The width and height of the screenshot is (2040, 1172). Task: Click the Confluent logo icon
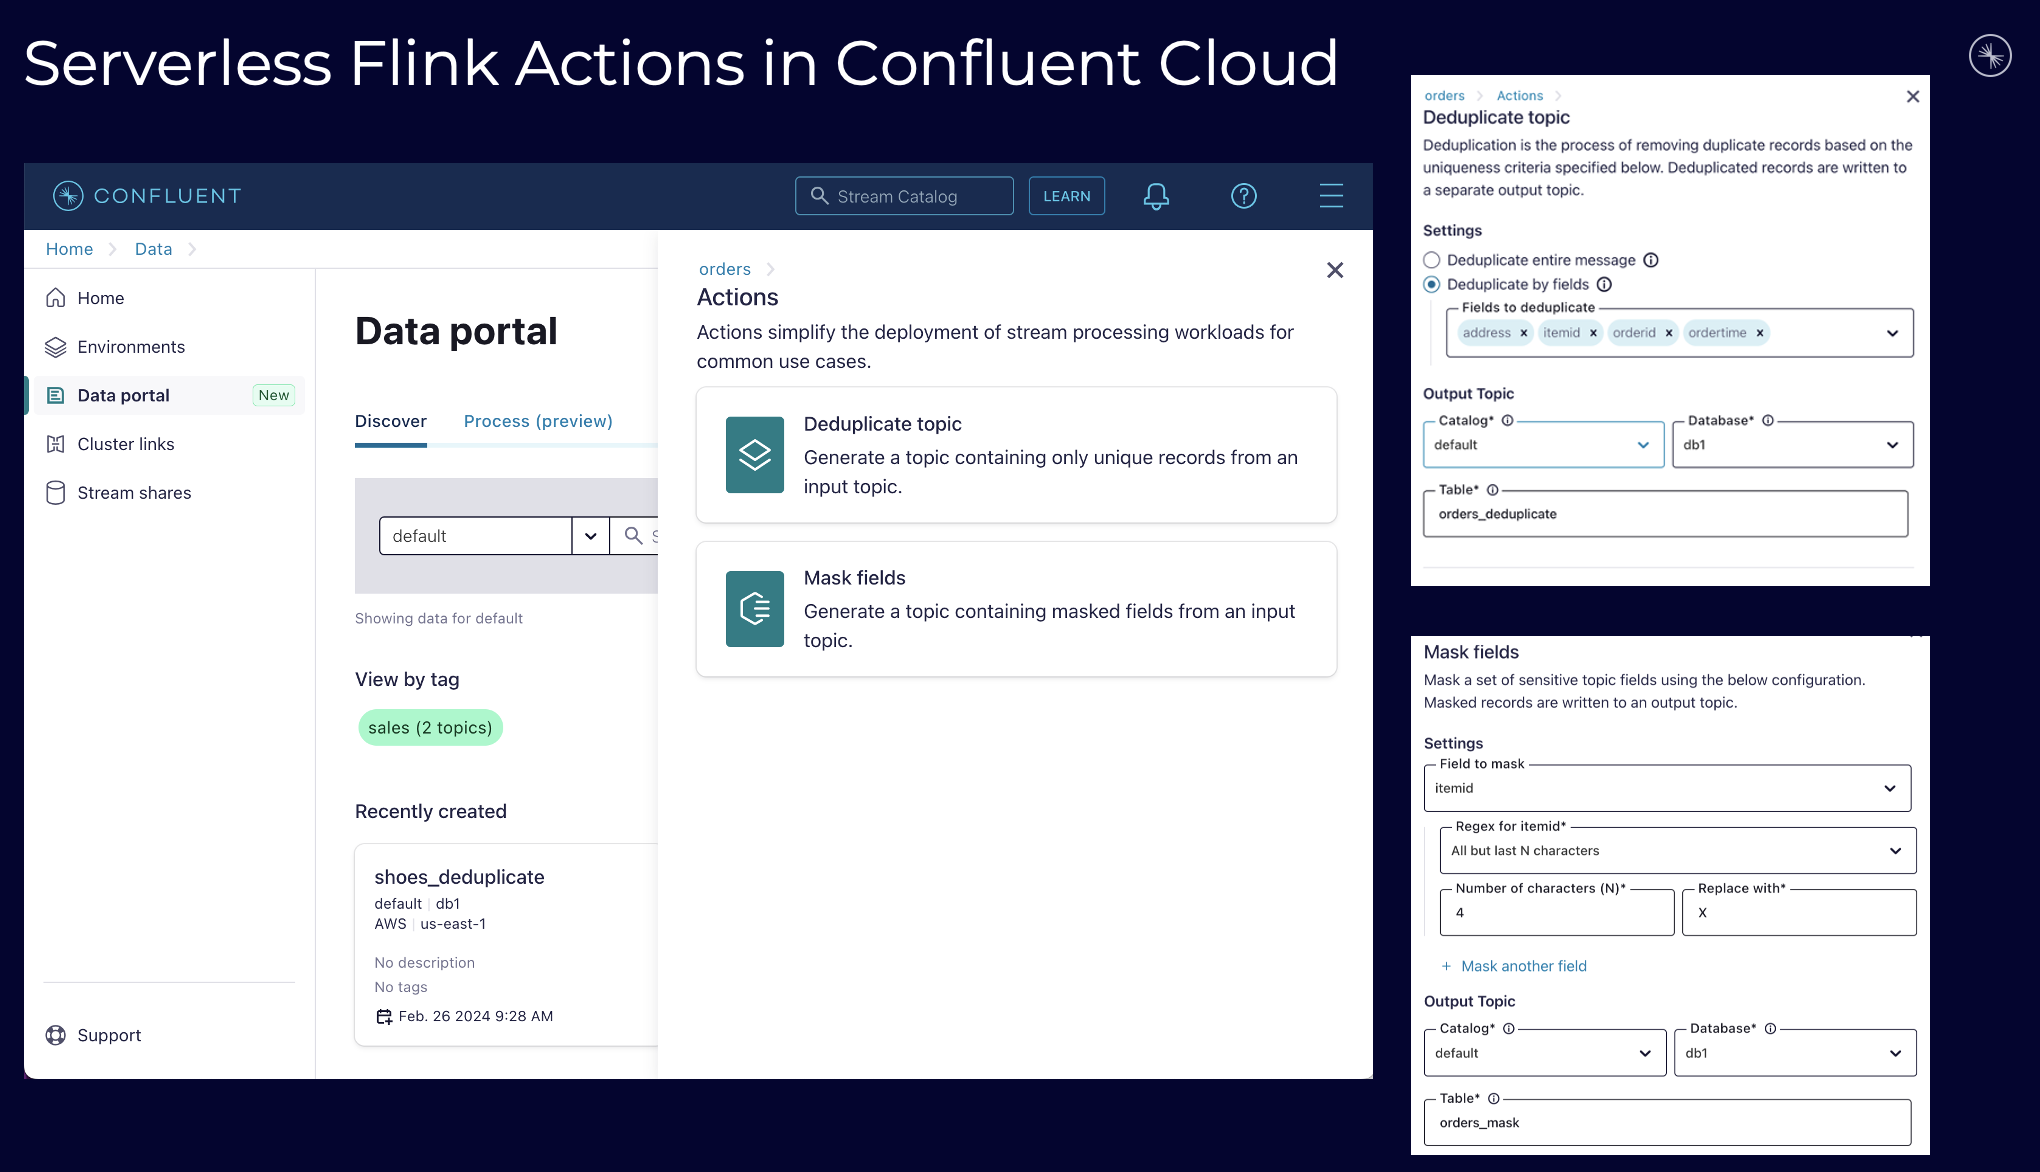[x=68, y=196]
